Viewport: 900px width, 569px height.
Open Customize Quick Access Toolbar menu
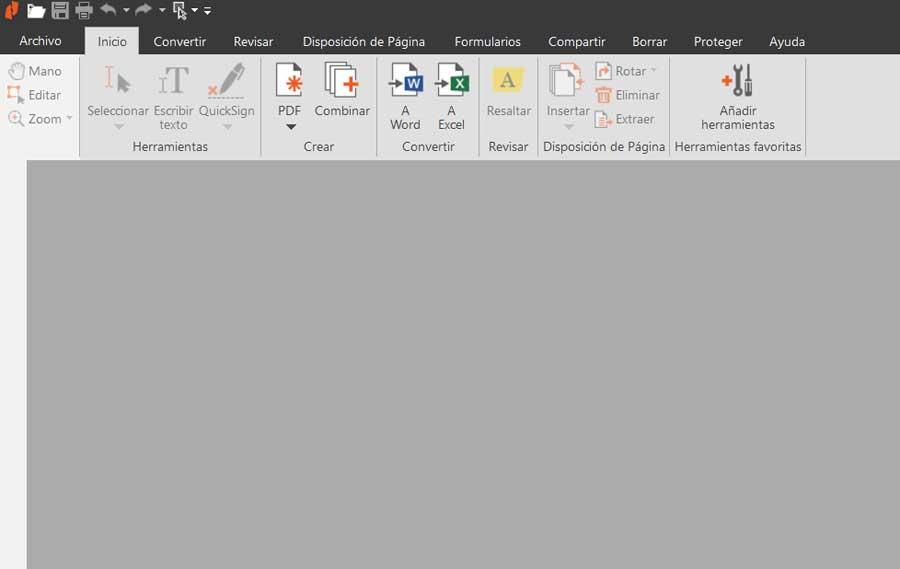coord(207,10)
